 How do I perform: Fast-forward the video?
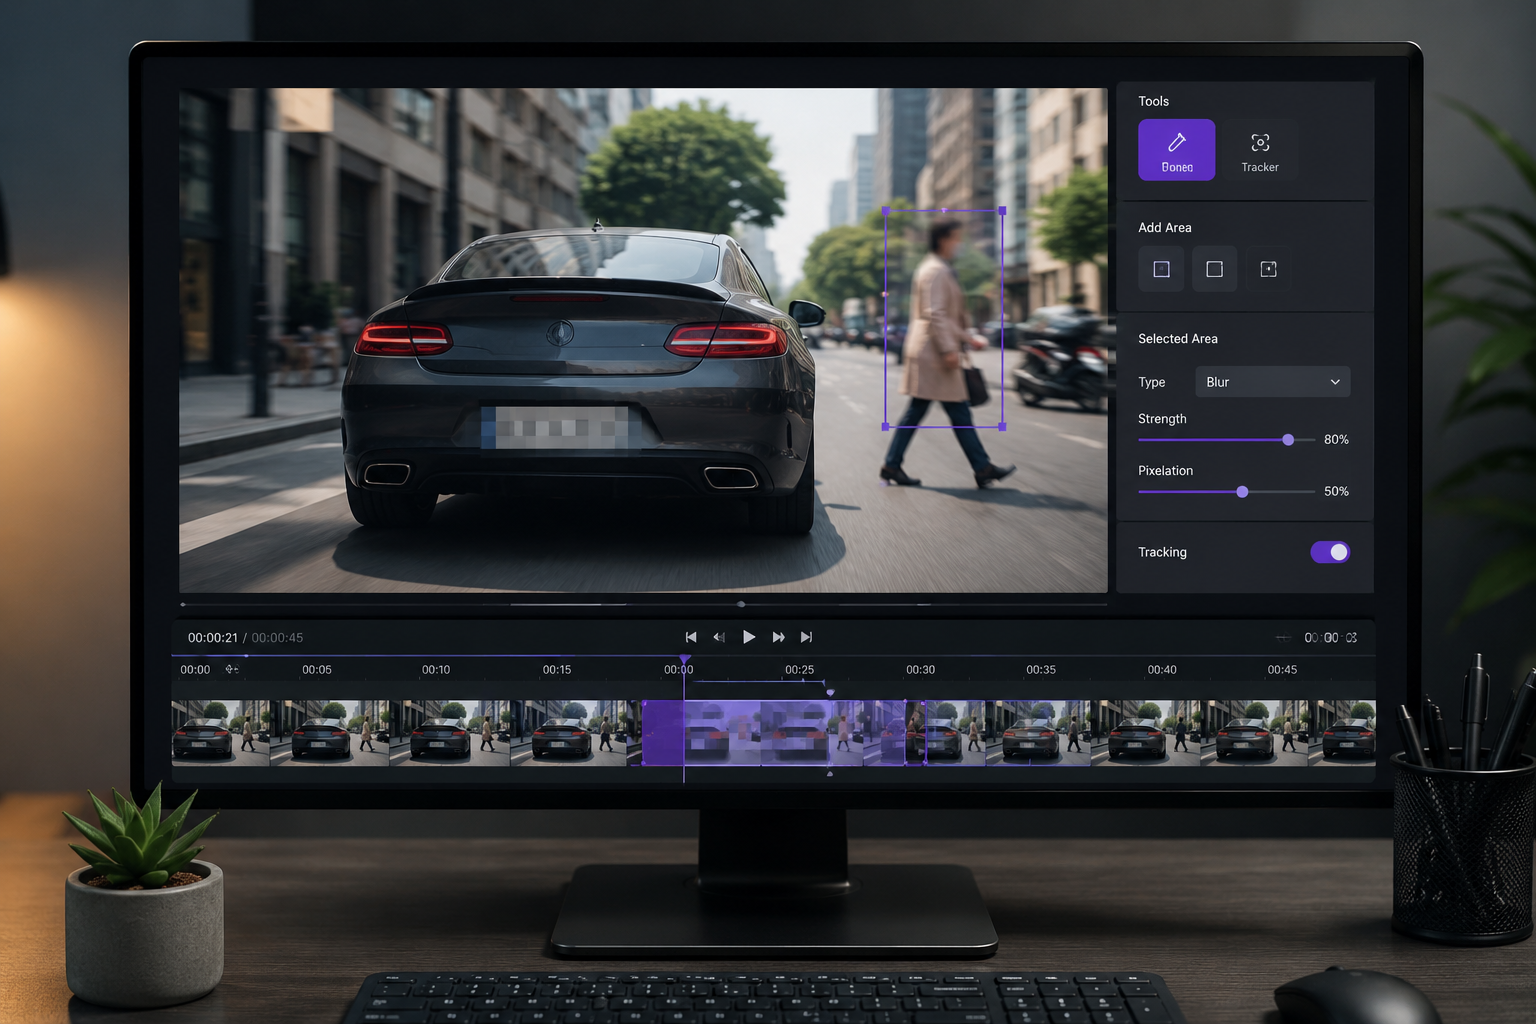tap(778, 637)
